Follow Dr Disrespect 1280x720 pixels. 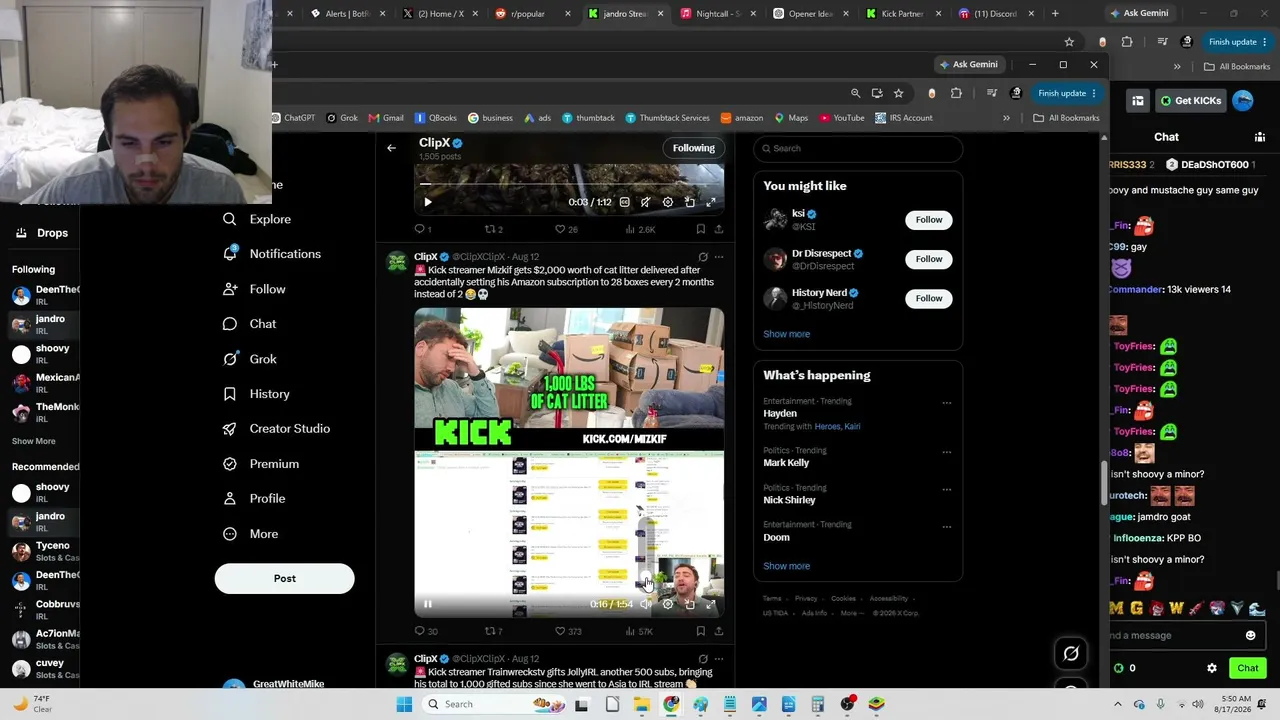[929, 259]
